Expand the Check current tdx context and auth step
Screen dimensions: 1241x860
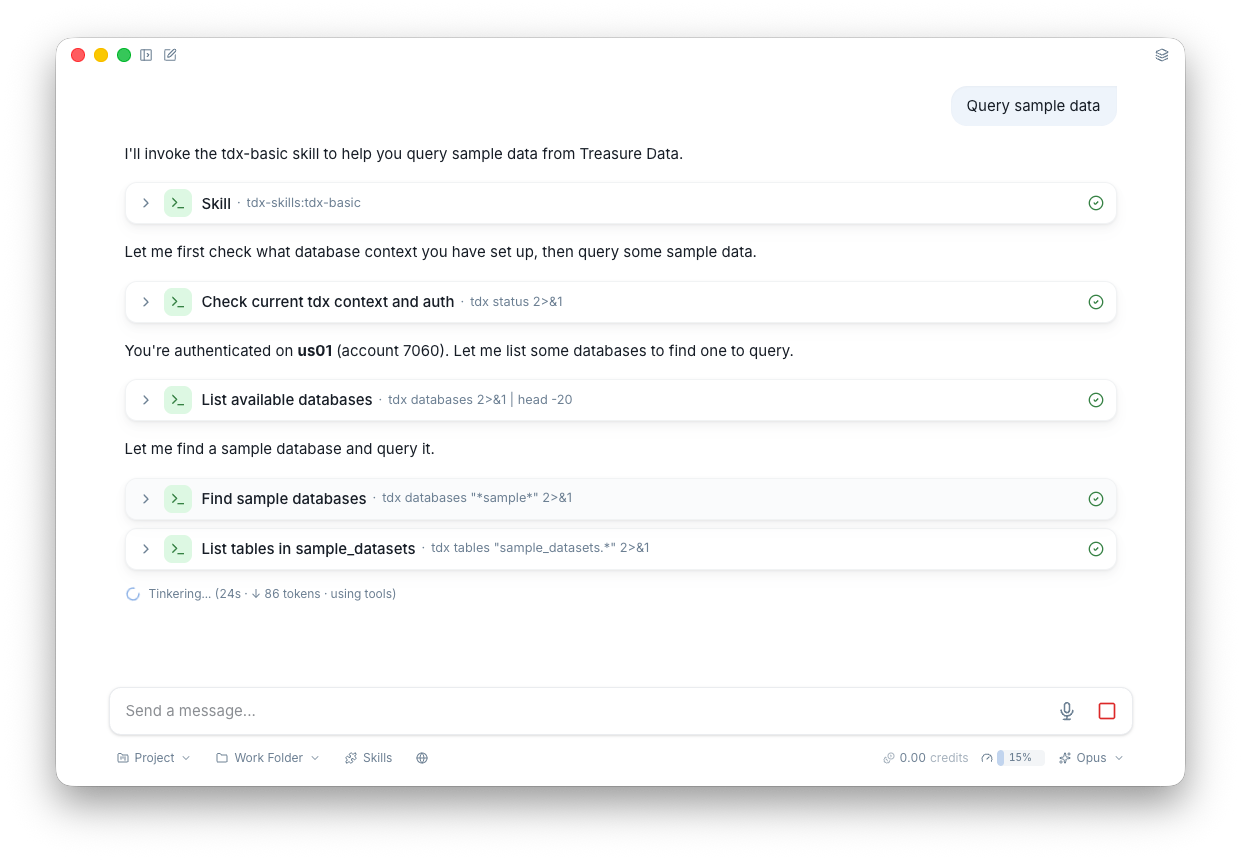146,301
